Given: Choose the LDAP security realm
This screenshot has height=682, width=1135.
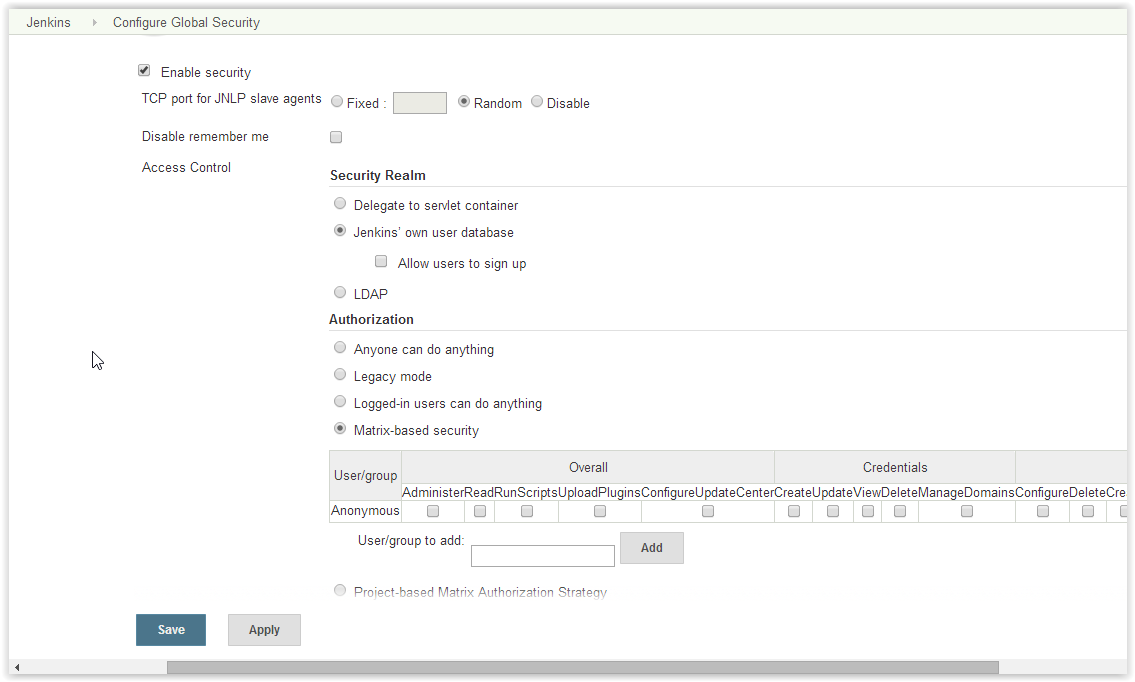Looking at the screenshot, I should [x=339, y=292].
